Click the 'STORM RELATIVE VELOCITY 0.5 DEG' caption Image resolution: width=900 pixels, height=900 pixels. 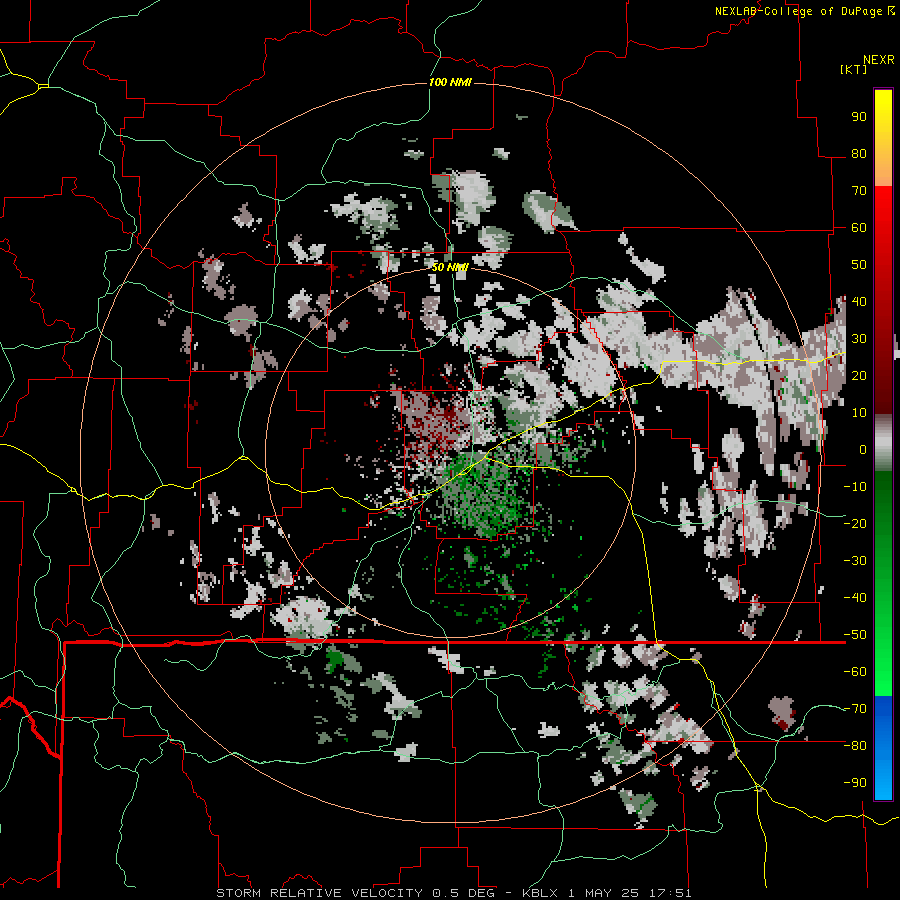[355, 893]
